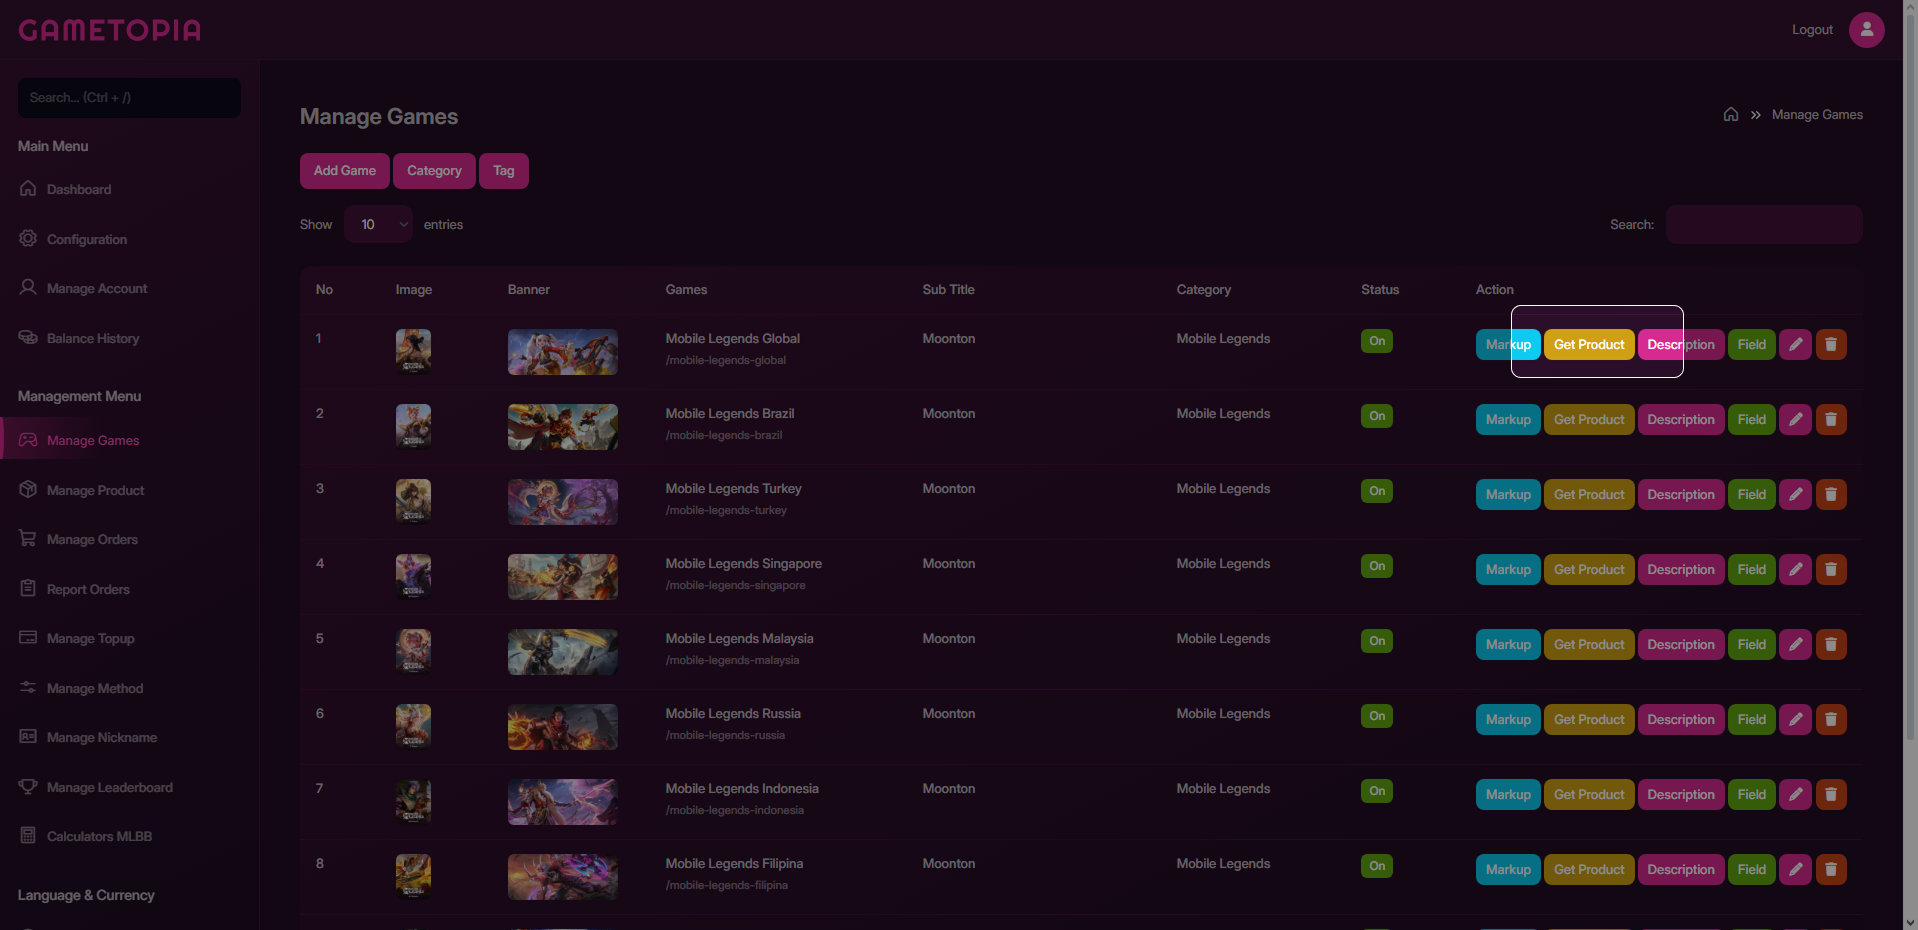
Task: Select Manage Games menu item
Action: pos(92,440)
